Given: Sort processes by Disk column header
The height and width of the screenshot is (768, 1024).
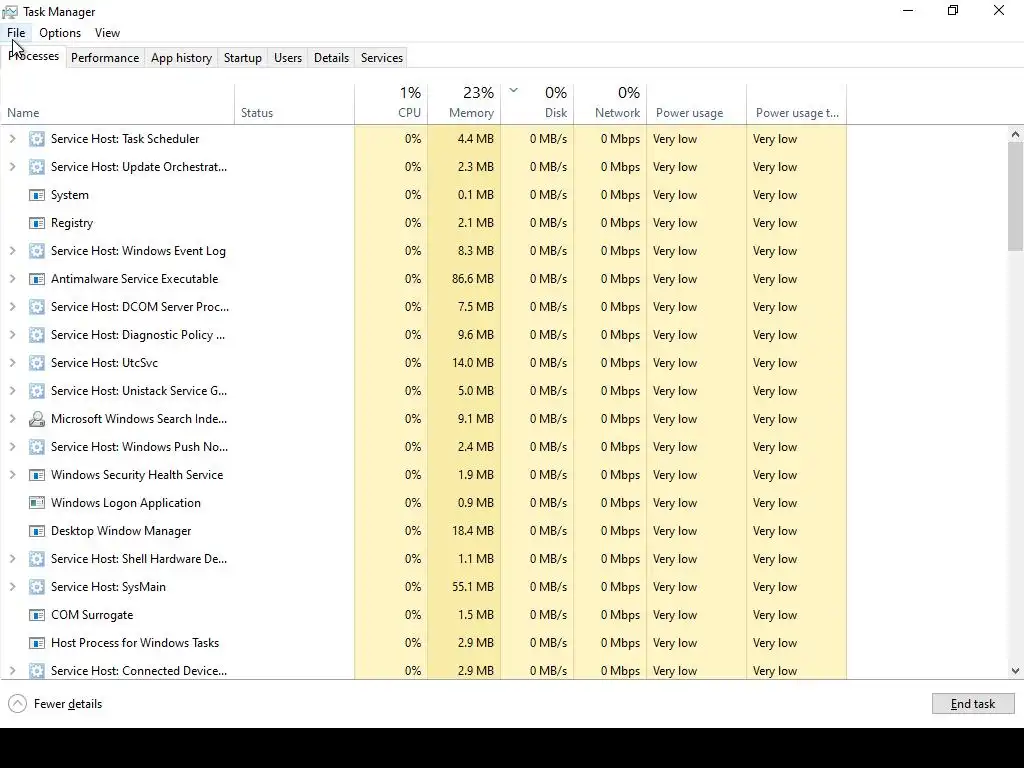Looking at the screenshot, I should [537, 104].
